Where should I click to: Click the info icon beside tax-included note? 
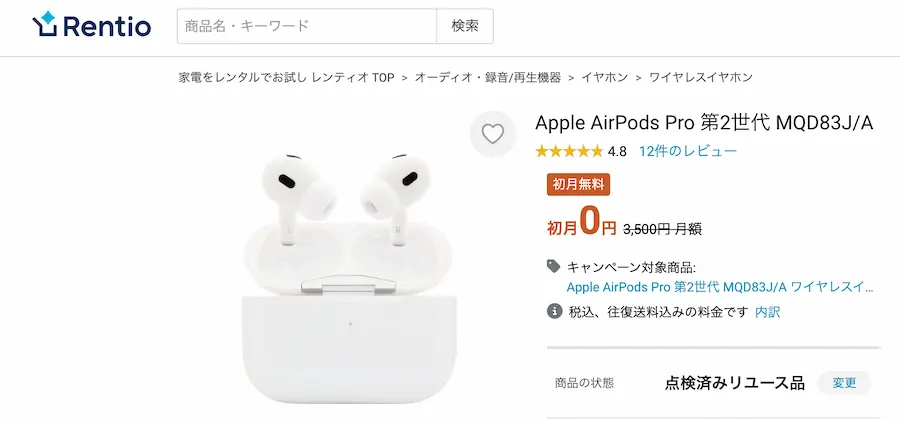(554, 312)
